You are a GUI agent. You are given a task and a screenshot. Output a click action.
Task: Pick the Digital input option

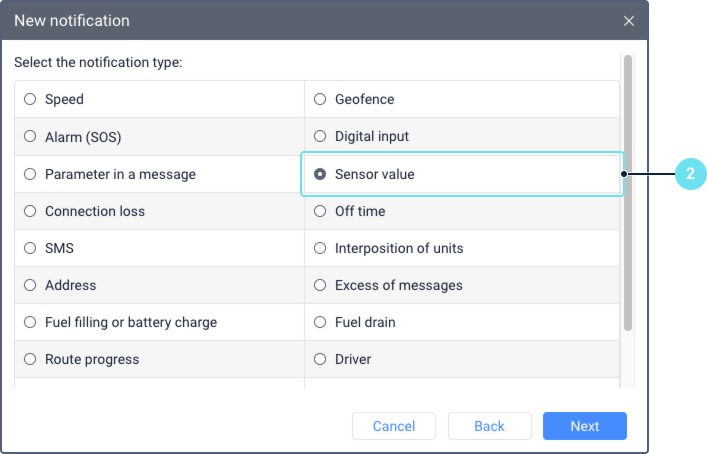320,136
